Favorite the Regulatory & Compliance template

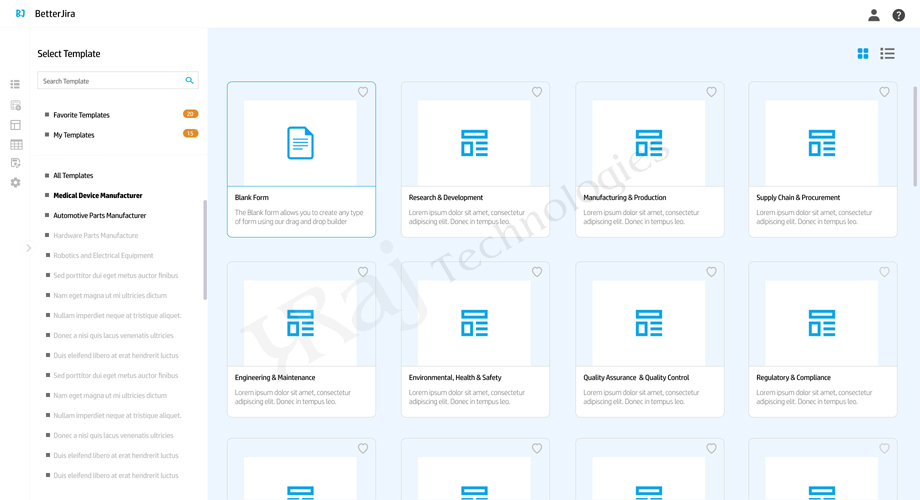(884, 272)
